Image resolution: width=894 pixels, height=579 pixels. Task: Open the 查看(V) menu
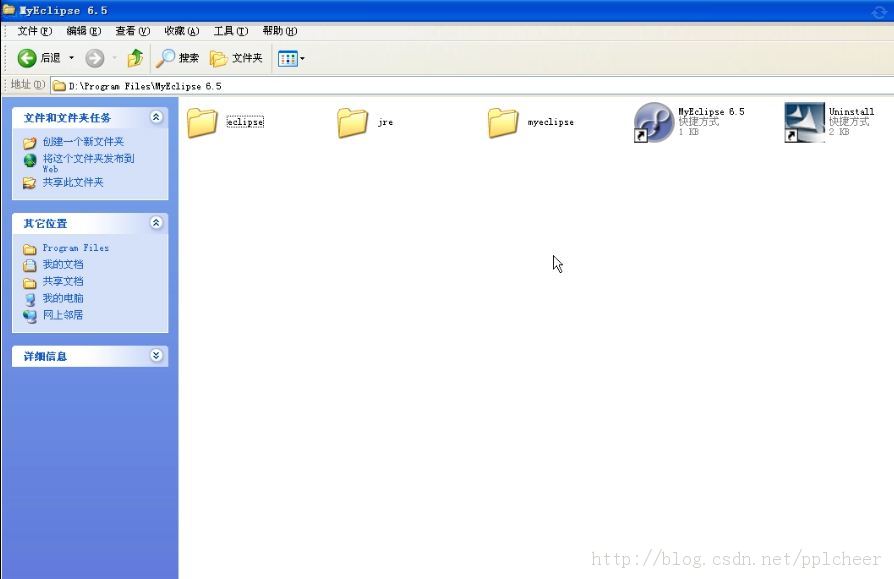132,31
